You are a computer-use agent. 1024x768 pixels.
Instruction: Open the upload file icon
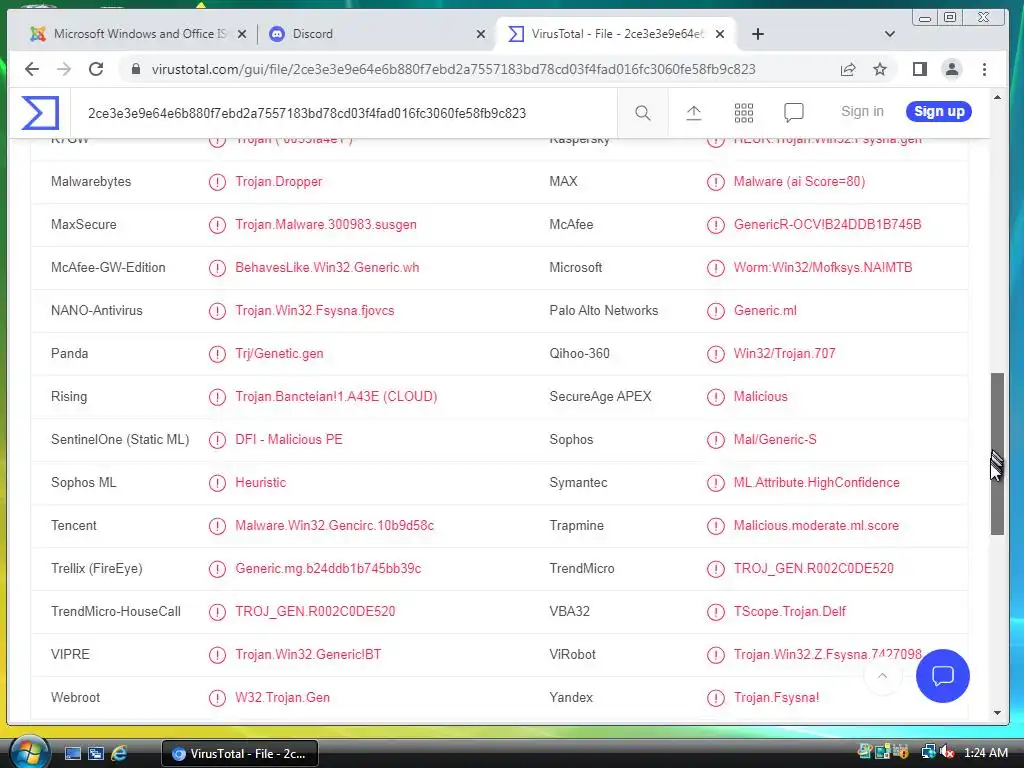click(694, 113)
